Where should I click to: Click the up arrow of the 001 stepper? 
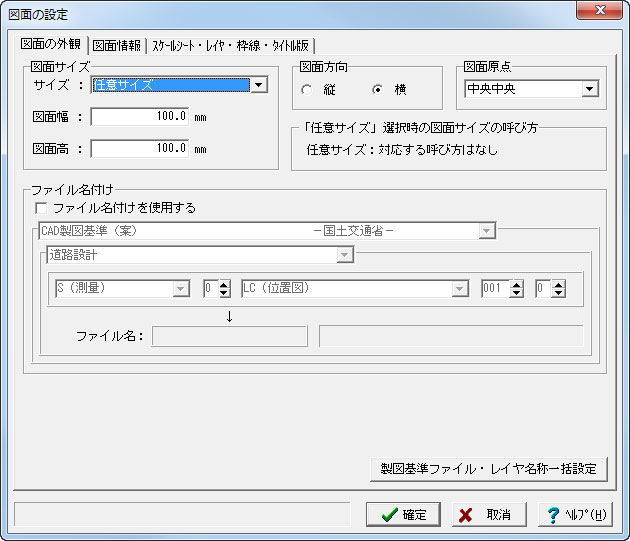(x=517, y=284)
